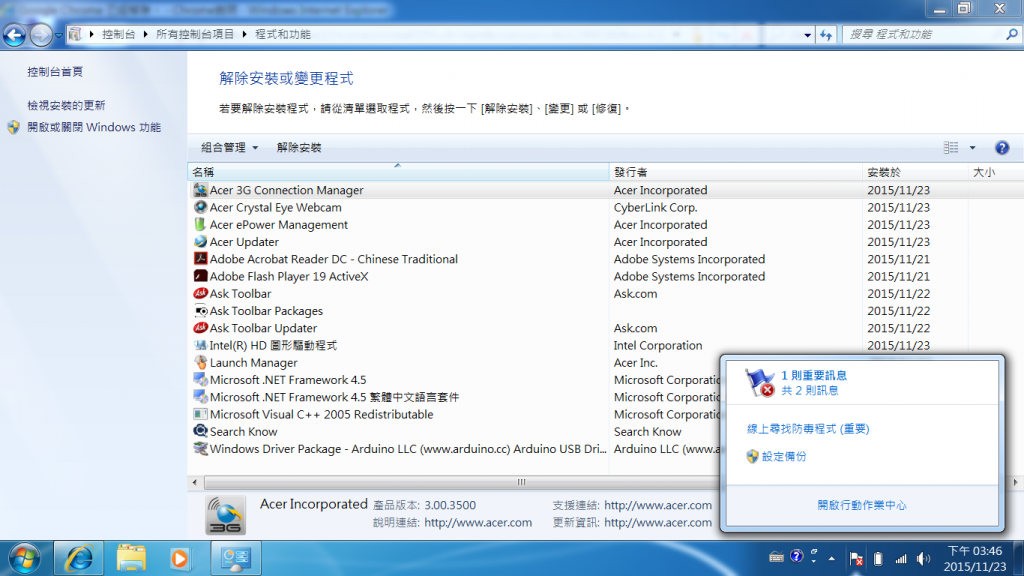The height and width of the screenshot is (576, 1024).
Task: Click the network signal tray icon
Action: [901, 558]
